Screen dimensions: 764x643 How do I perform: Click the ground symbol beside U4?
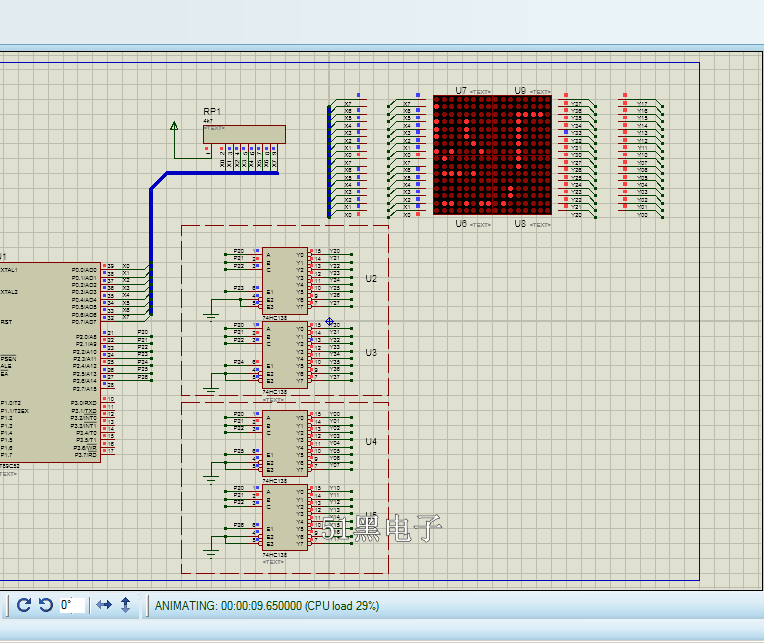211,479
